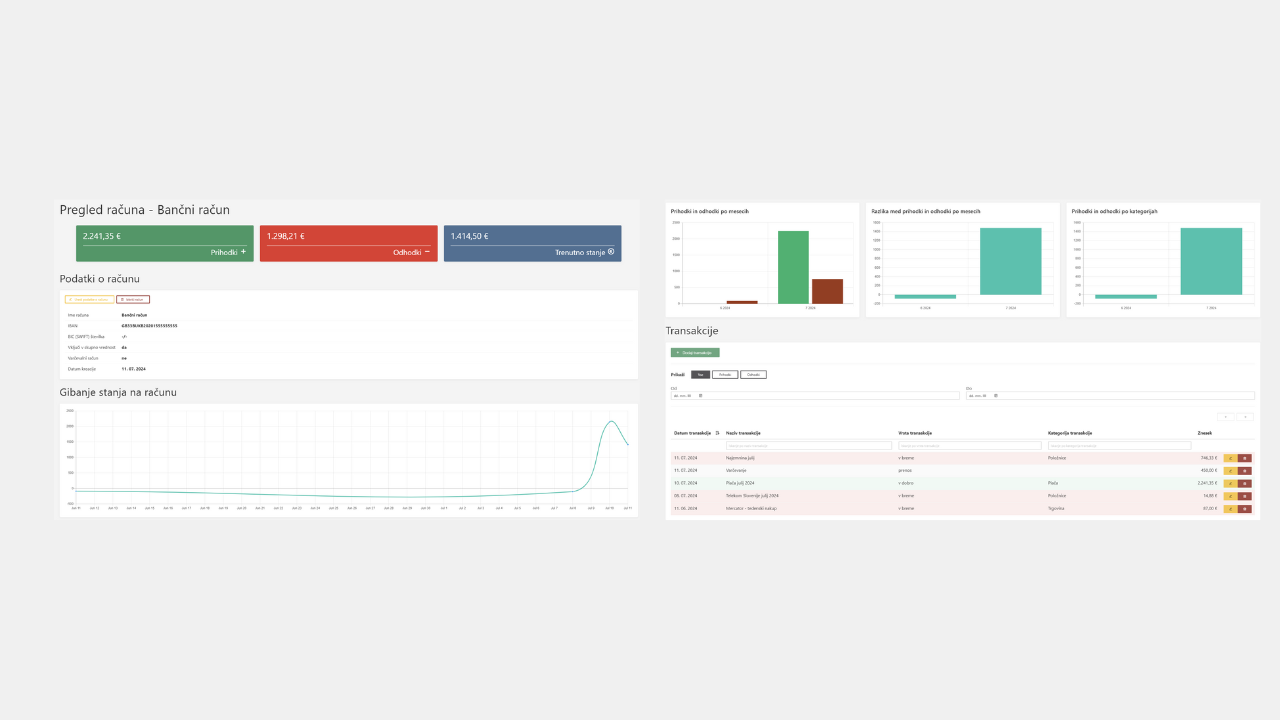The height and width of the screenshot is (720, 1280).
Task: Go to next page of transactions
Action: point(1245,417)
